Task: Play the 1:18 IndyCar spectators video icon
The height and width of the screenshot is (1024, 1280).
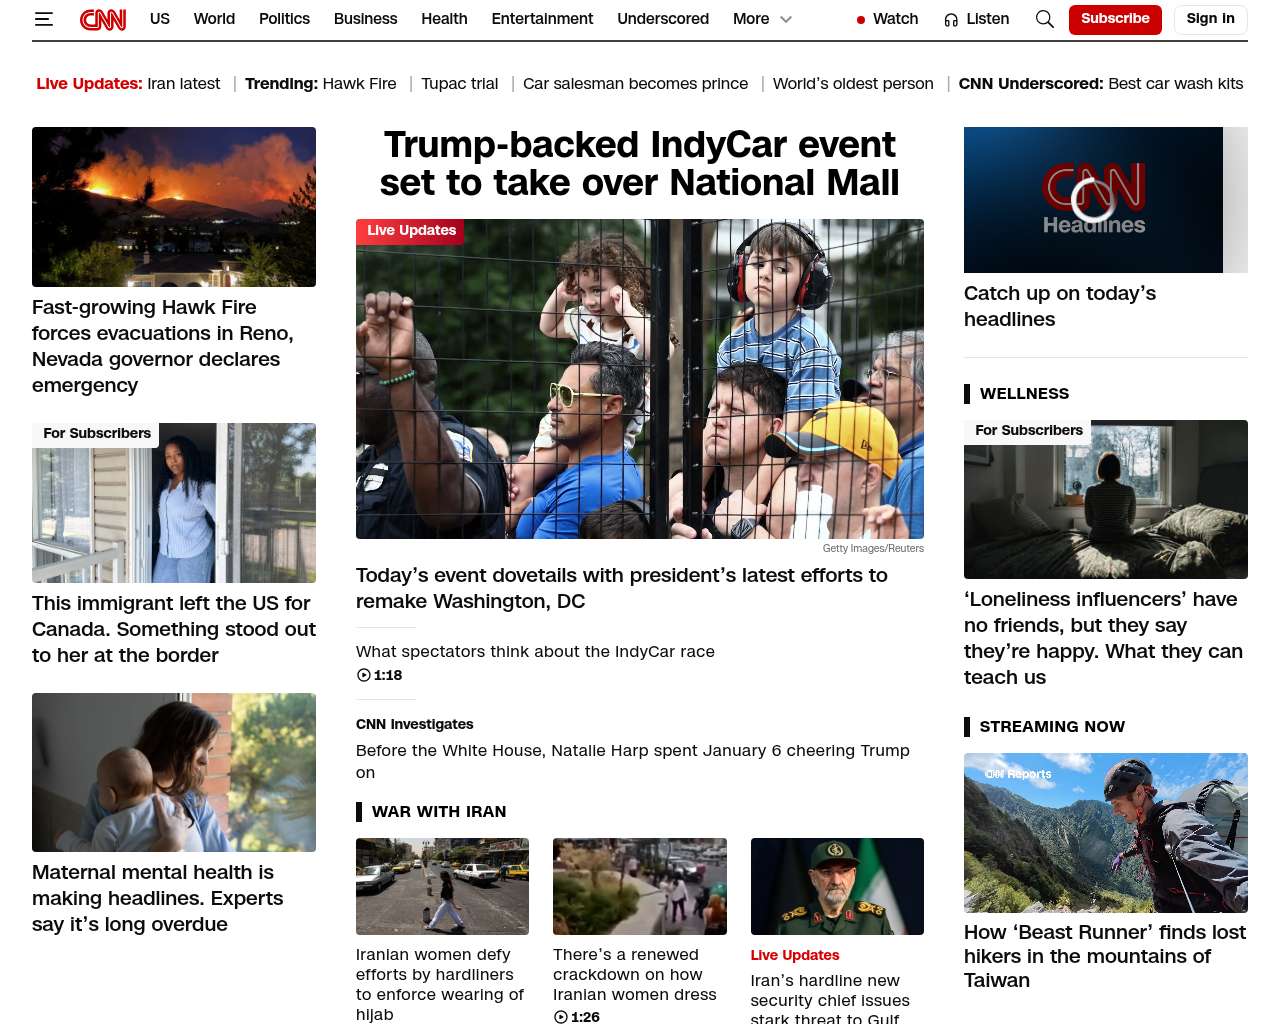Action: [364, 675]
